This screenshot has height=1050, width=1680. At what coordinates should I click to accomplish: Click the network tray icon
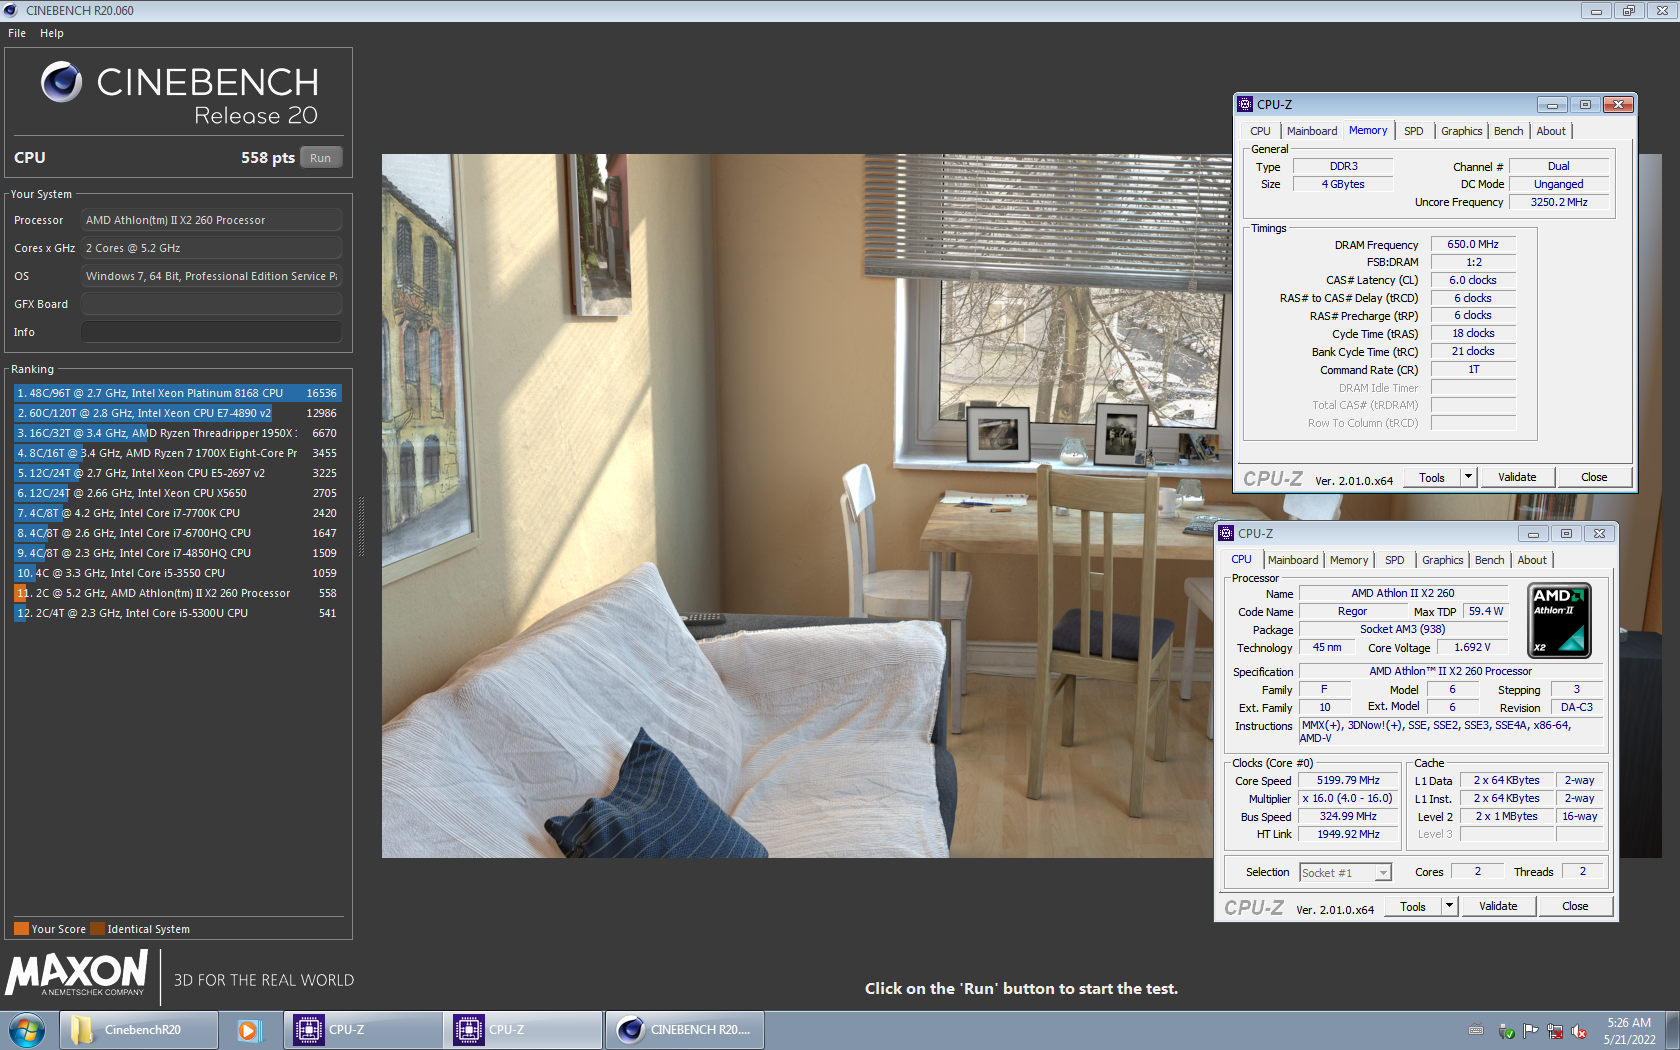pos(1555,1031)
